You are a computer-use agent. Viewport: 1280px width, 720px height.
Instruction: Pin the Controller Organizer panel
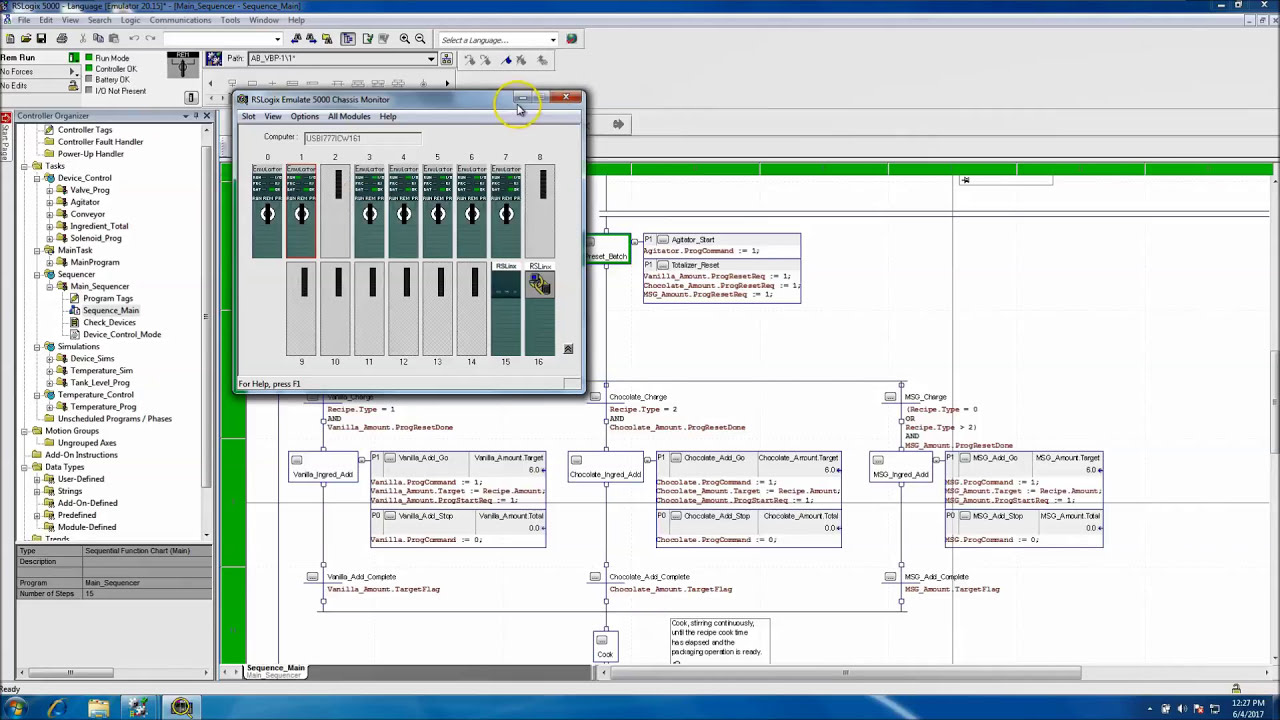(196, 116)
